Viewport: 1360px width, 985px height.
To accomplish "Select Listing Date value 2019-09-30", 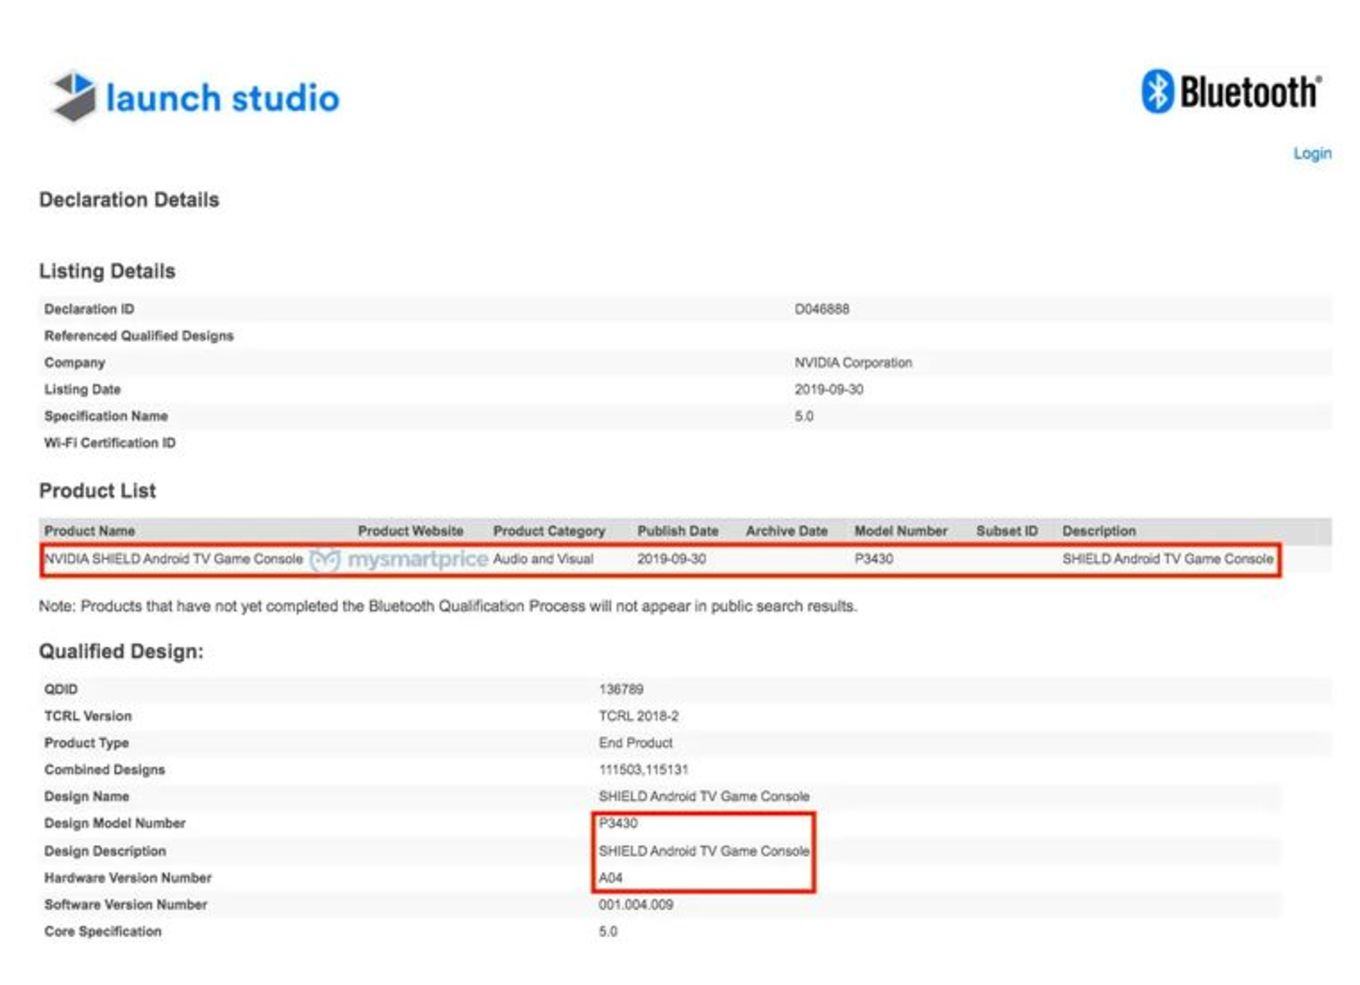I will (x=829, y=390).
